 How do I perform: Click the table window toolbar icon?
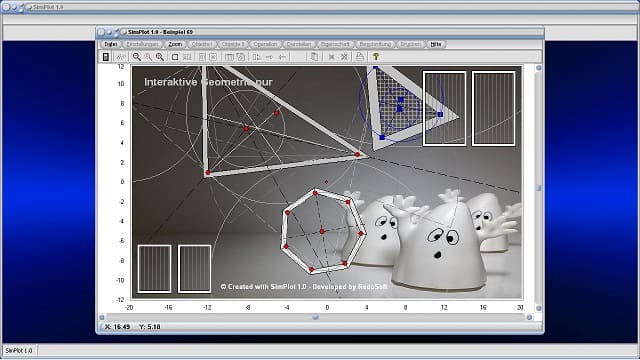pyautogui.click(x=229, y=57)
